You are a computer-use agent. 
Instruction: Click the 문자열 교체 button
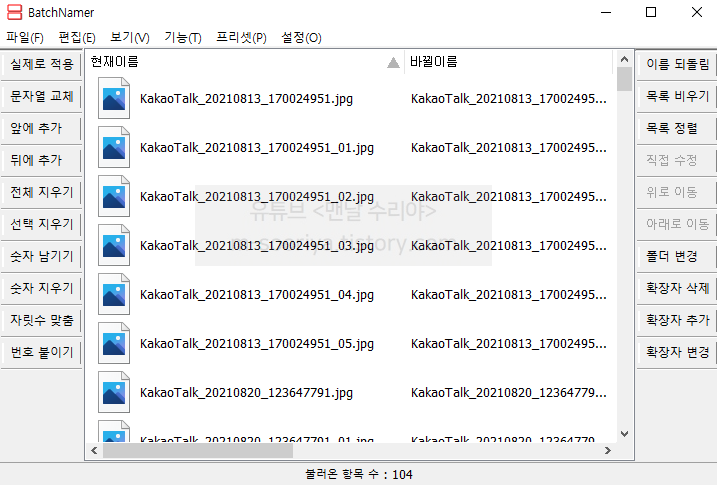pyautogui.click(x=41, y=96)
